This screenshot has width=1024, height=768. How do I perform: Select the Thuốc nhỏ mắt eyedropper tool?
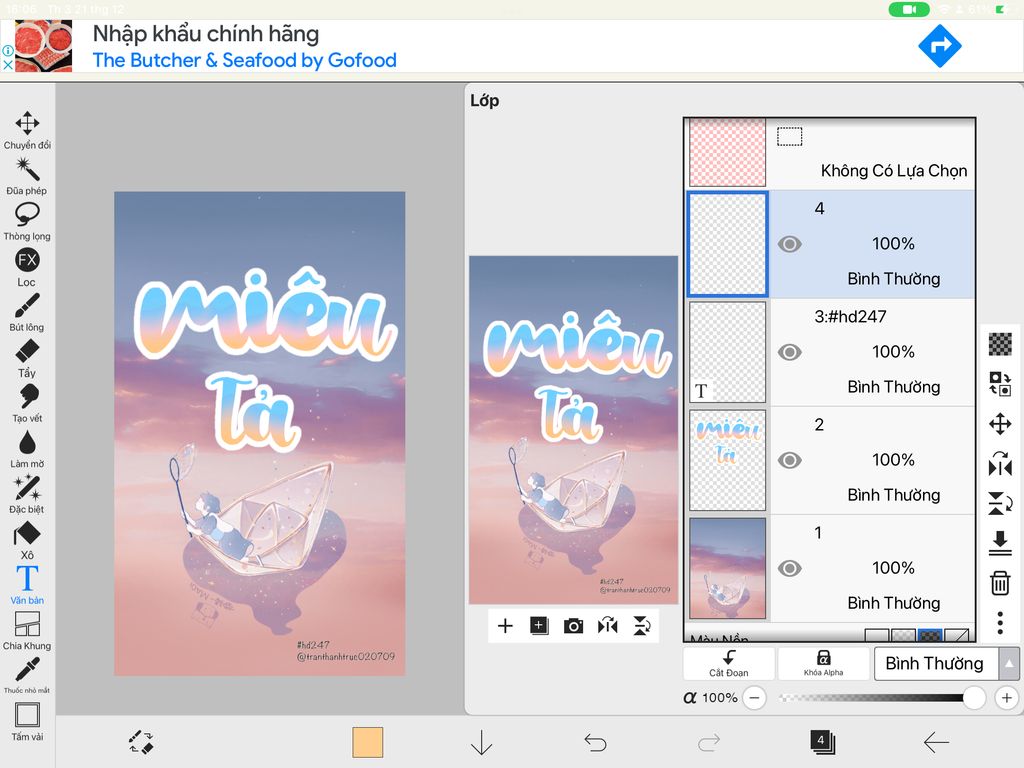[27, 675]
